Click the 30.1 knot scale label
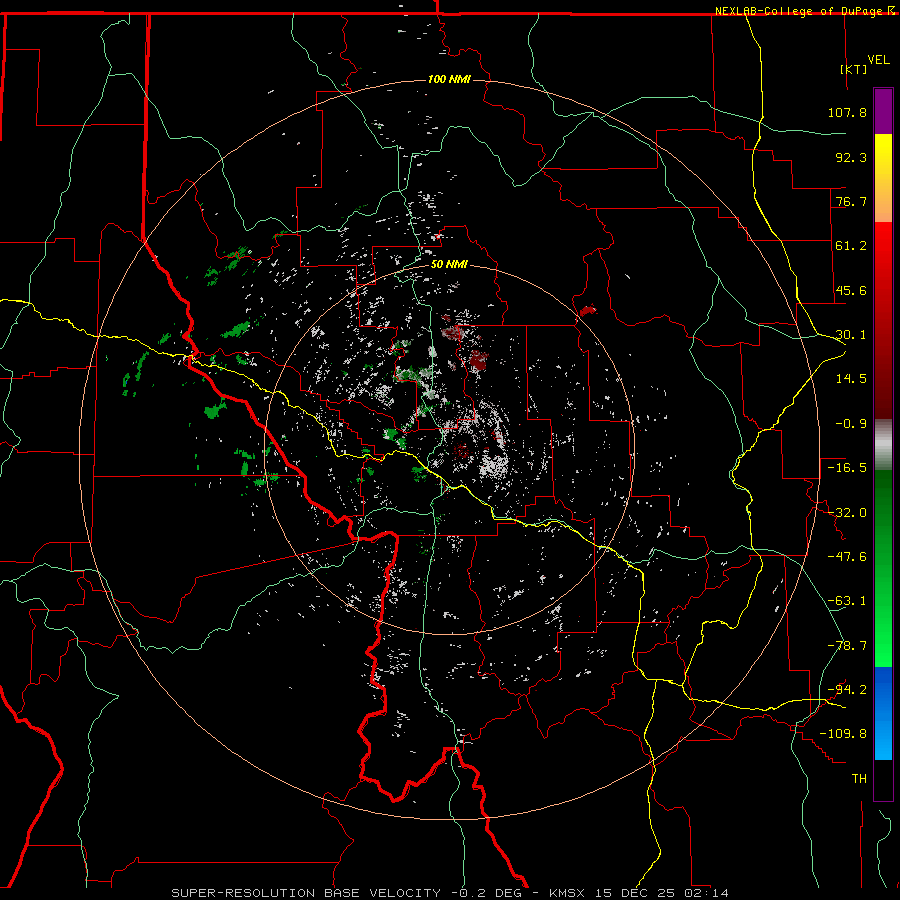Screen dimensions: 900x900 click(x=849, y=335)
